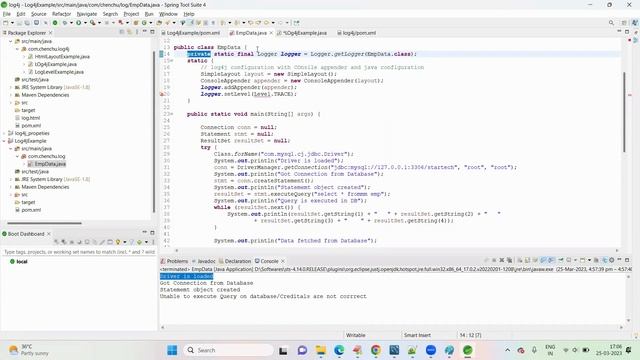This screenshot has height=360, width=640.
Task: Click the Windows taskbar Search box
Action: pyautogui.click(x=229, y=350)
